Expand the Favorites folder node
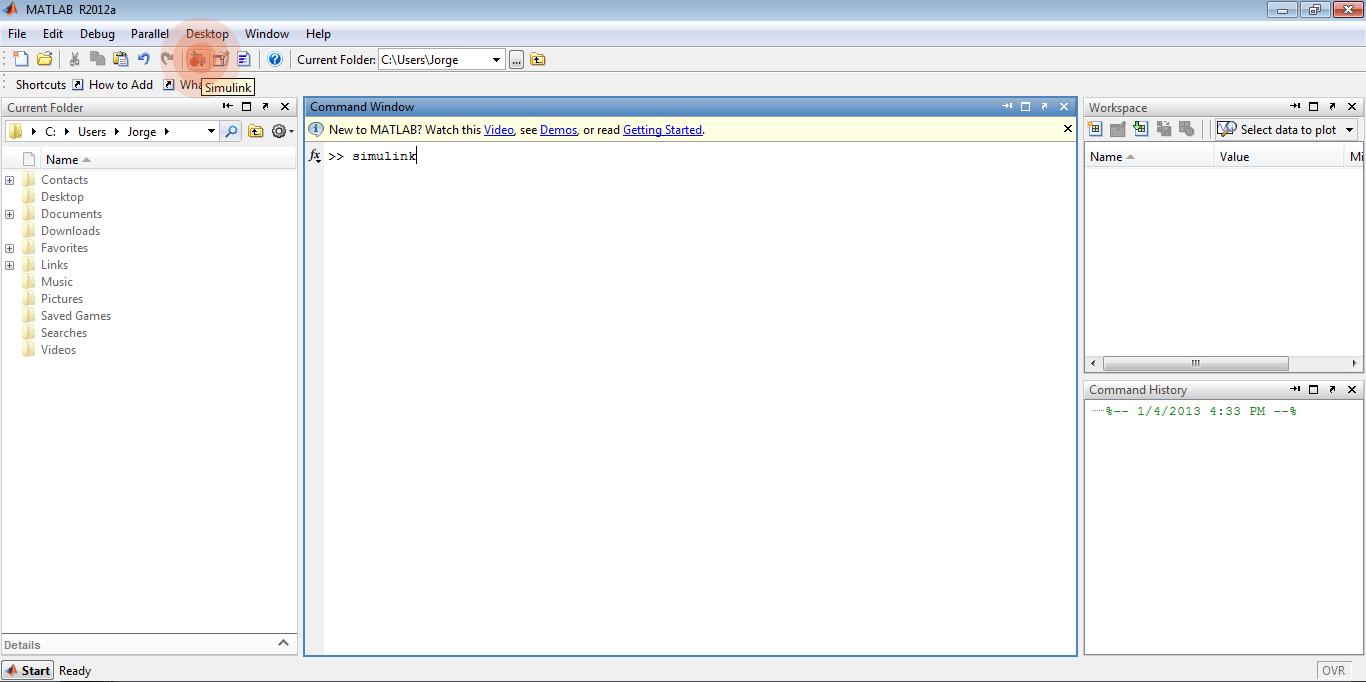The width and height of the screenshot is (1366, 682). (10, 248)
